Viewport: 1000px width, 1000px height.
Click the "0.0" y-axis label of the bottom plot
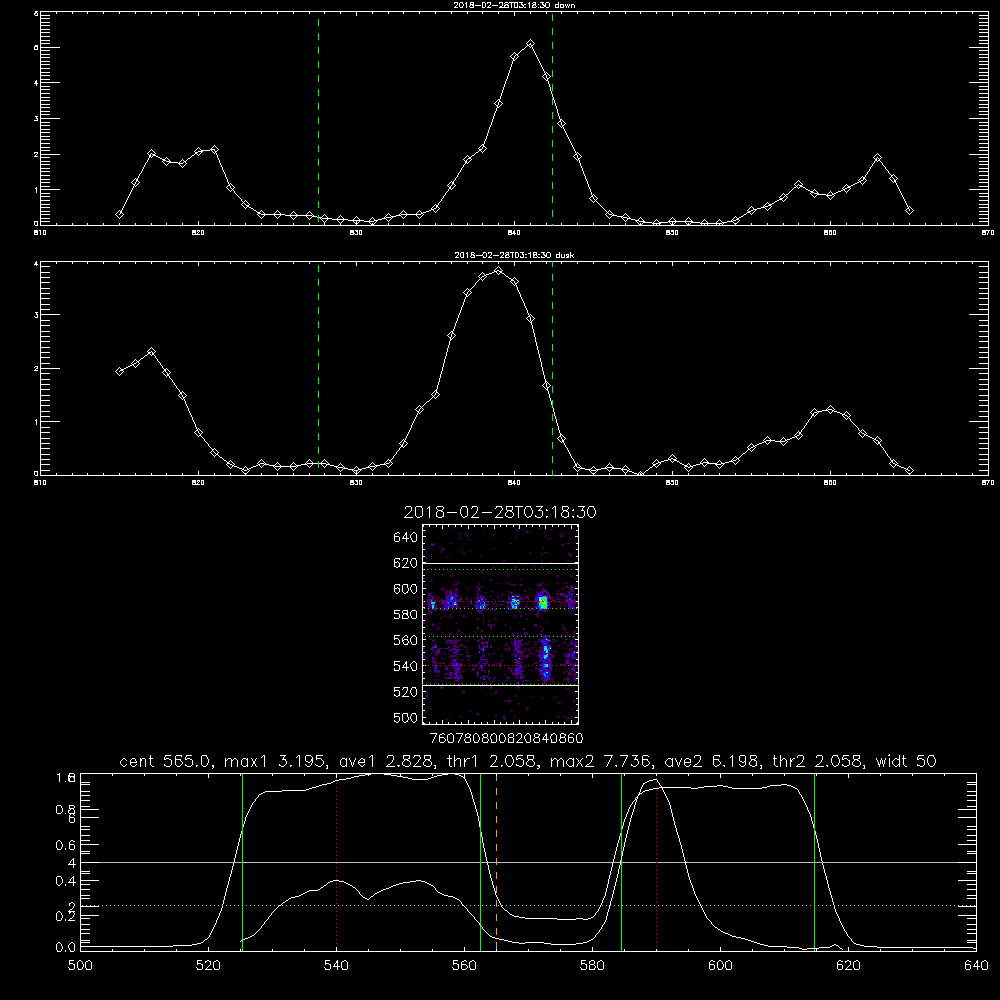[x=65, y=947]
